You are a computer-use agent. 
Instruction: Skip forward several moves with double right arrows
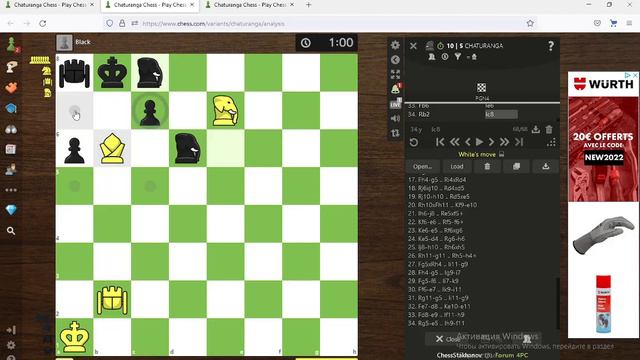[504, 142]
